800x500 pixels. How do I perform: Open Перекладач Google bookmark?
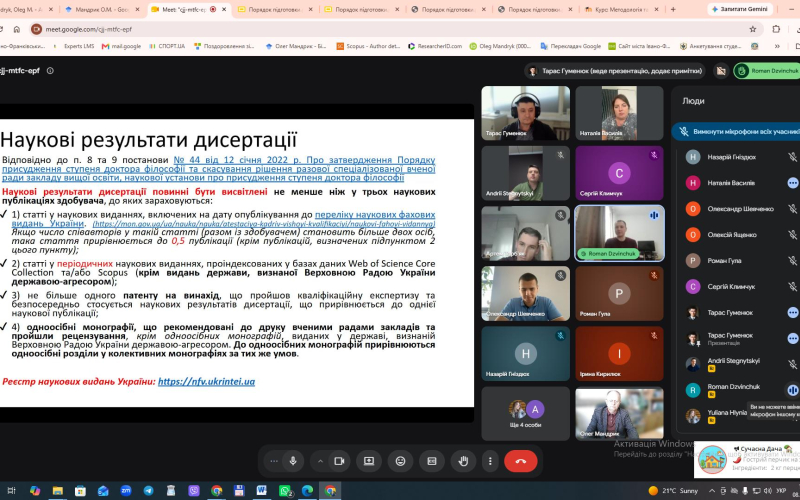click(x=570, y=46)
